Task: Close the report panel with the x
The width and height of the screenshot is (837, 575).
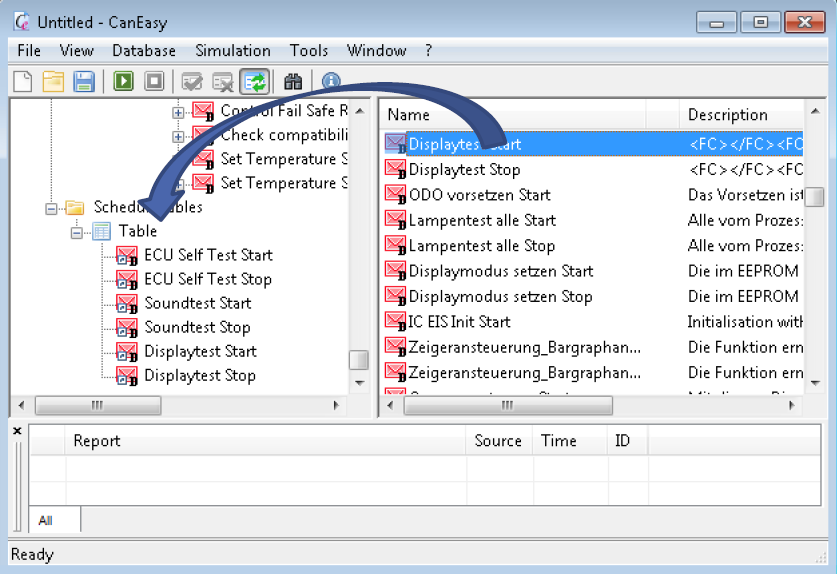Action: coord(17,431)
